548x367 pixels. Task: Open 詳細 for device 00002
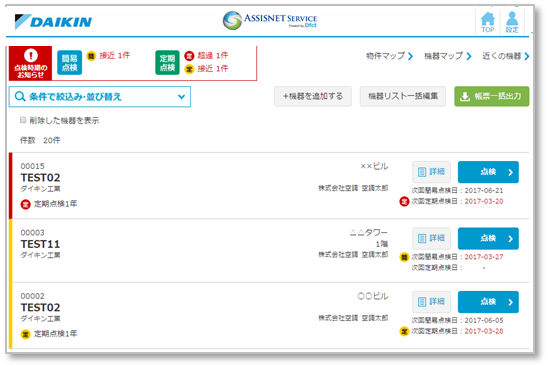(432, 302)
